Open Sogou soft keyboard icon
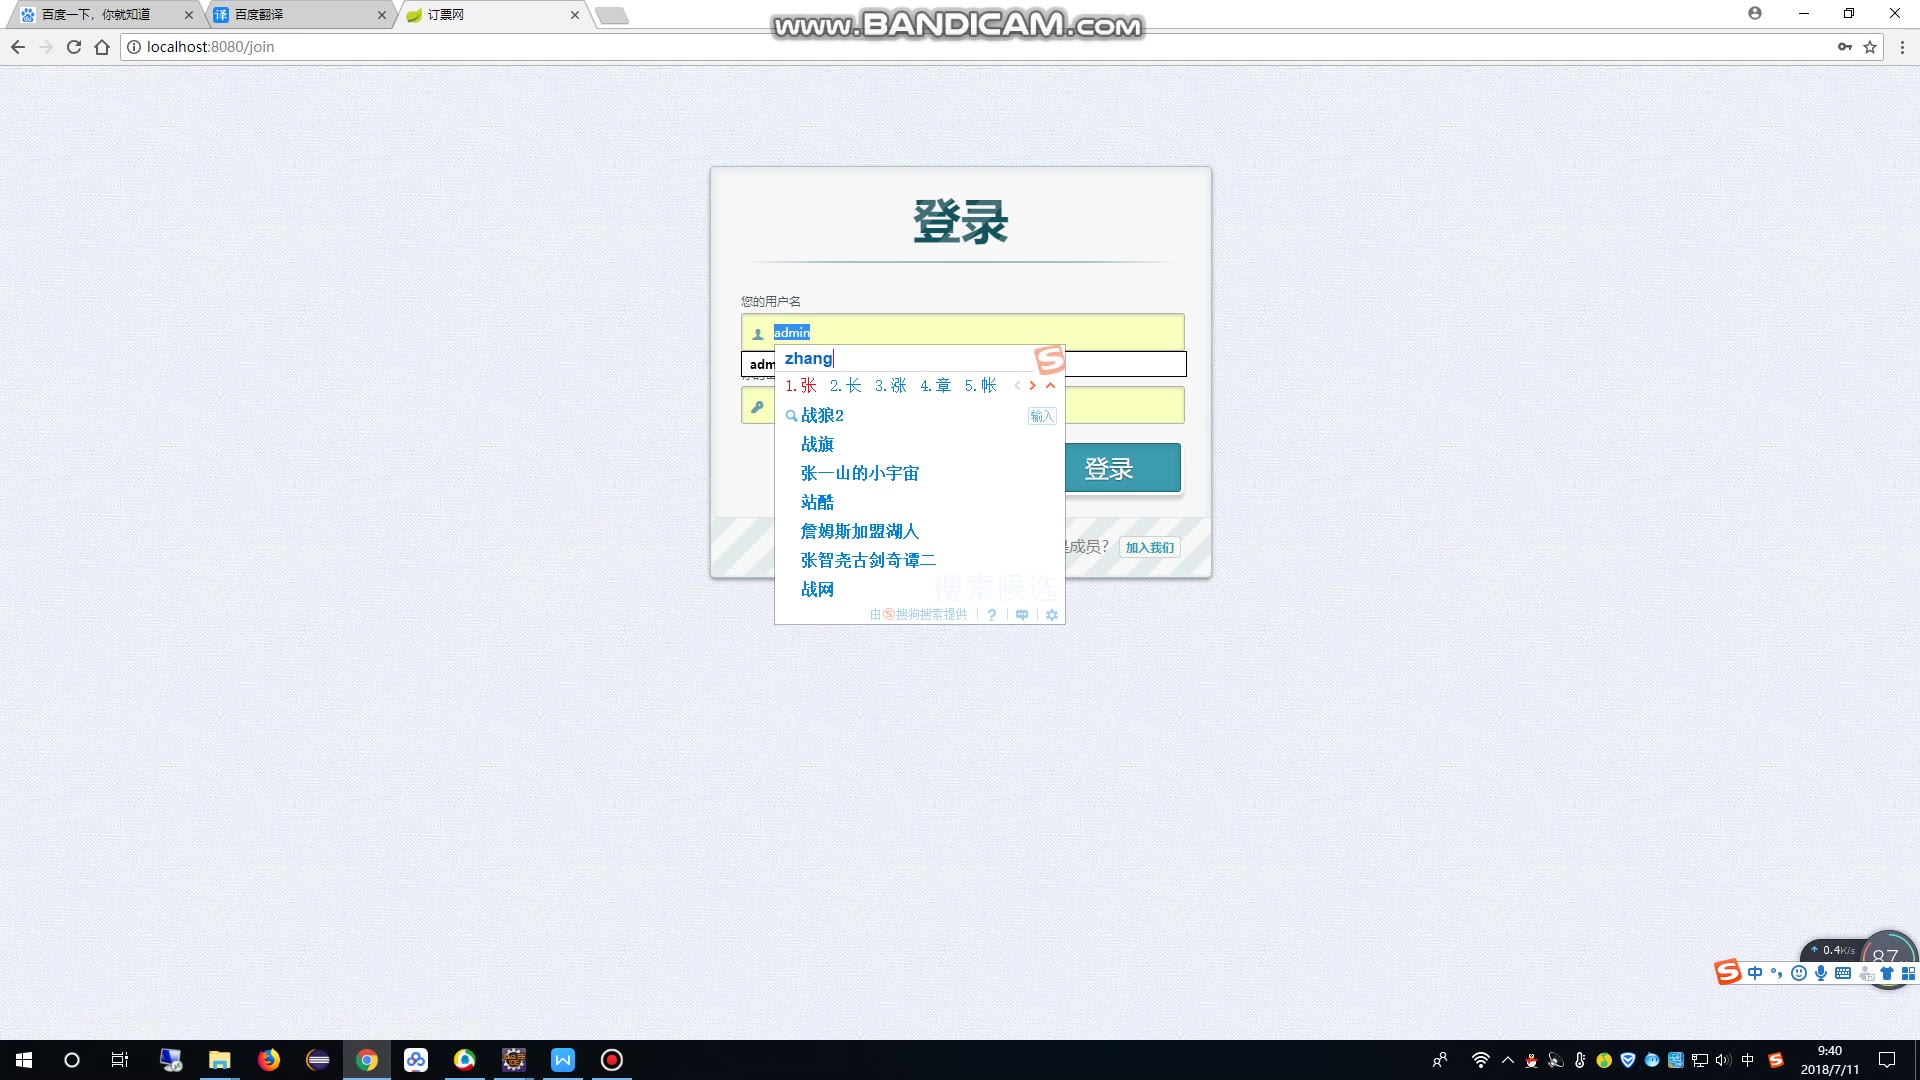Screen dimensions: 1920x1080 (x=1843, y=973)
